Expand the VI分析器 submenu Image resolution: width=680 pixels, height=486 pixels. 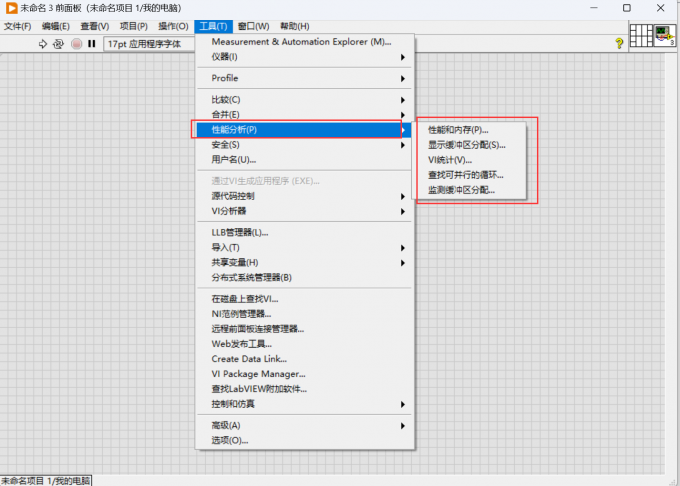coord(304,211)
